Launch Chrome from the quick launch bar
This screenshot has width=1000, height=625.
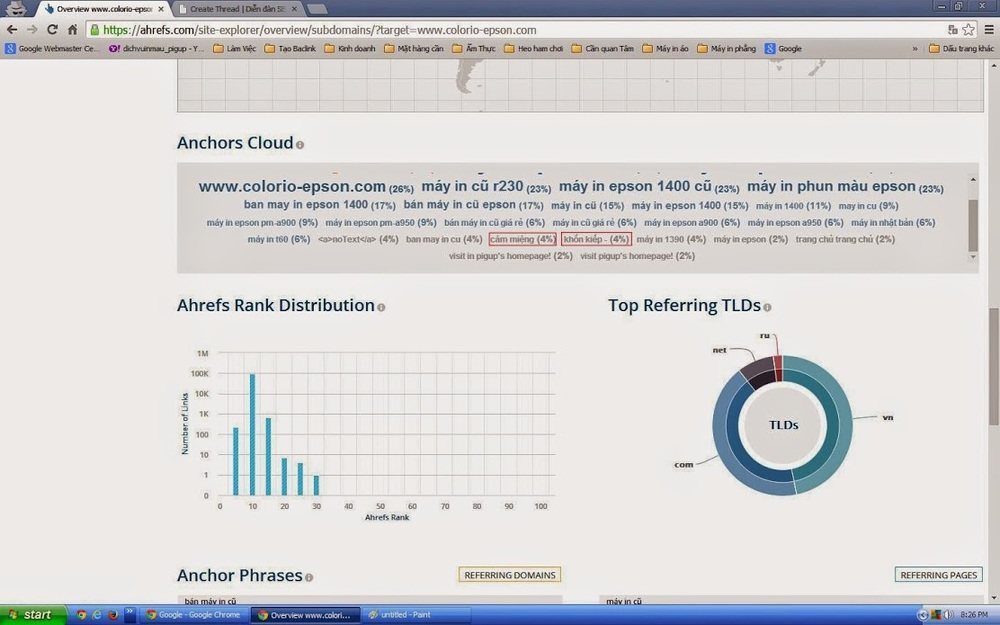click(x=81, y=615)
